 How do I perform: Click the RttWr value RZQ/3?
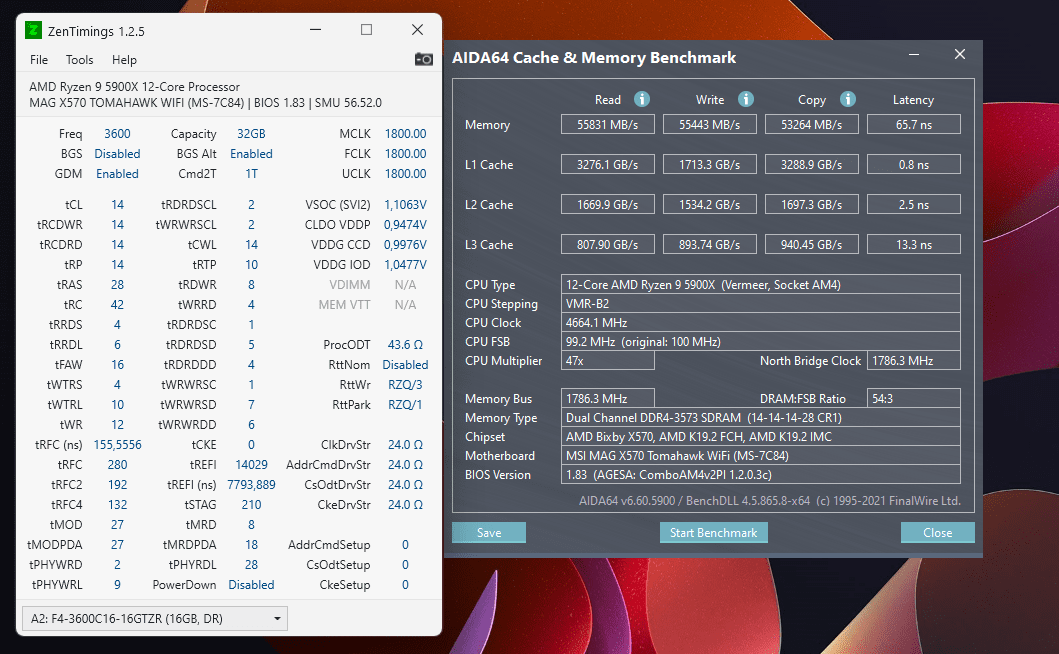405,384
